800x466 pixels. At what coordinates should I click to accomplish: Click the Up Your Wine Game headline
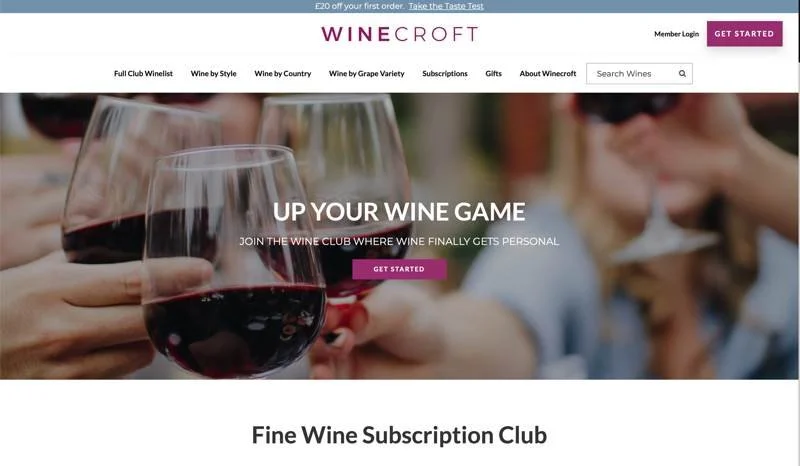(x=399, y=211)
